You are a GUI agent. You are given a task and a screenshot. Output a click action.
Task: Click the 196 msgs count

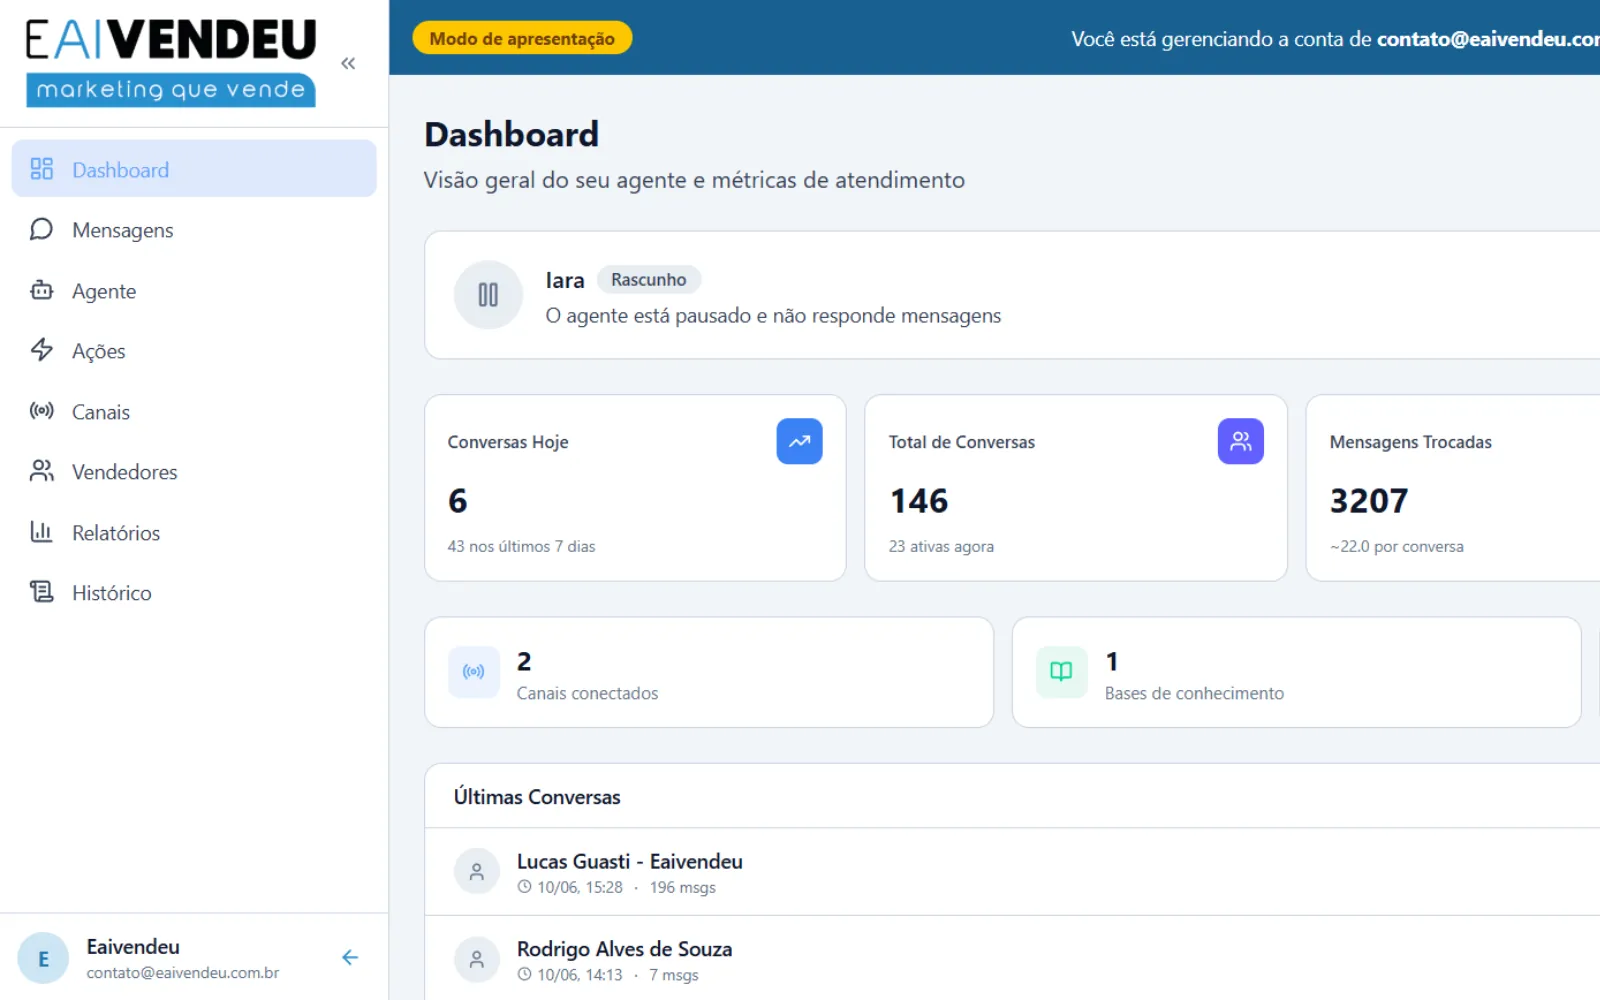tap(683, 887)
